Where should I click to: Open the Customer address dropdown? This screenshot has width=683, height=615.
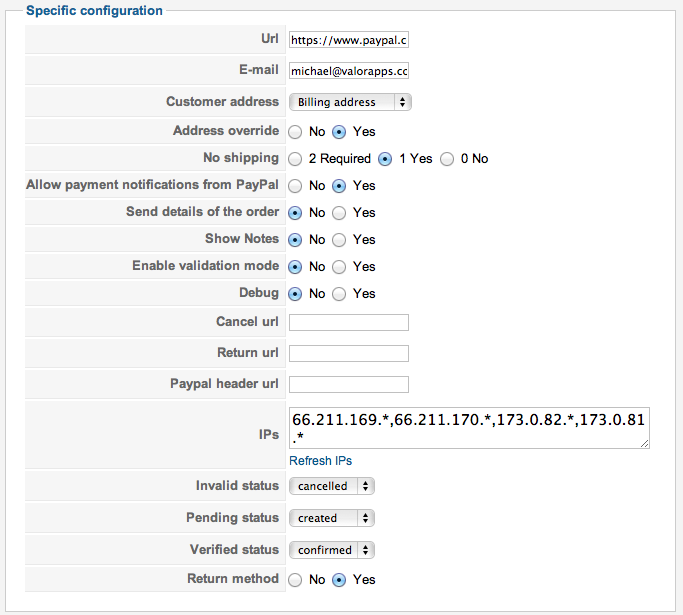[350, 102]
